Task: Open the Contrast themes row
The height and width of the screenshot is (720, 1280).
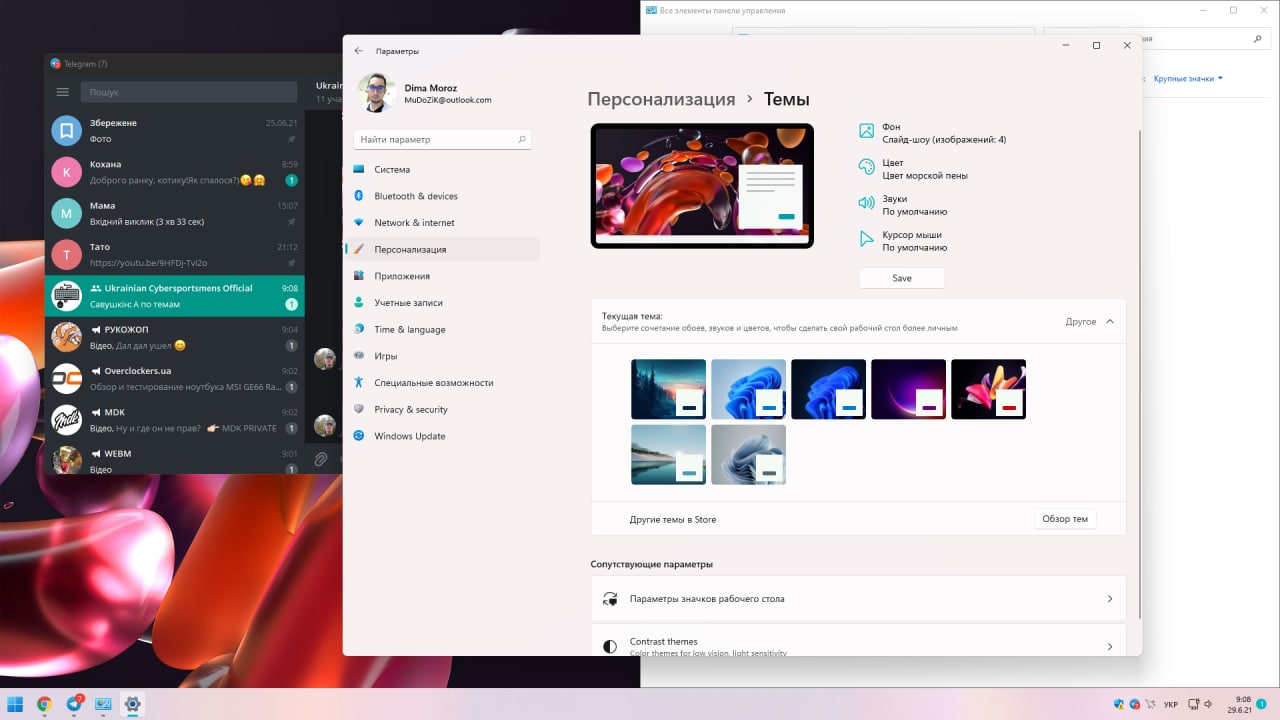Action: point(858,641)
